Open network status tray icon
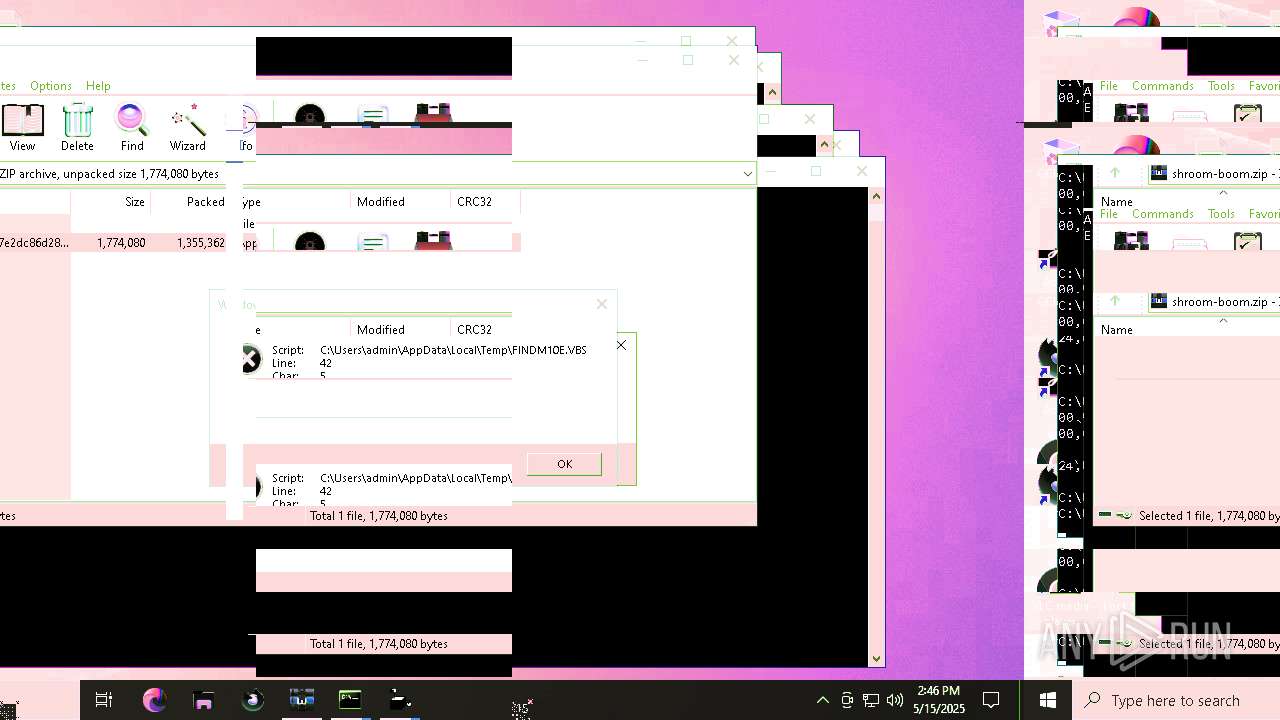This screenshot has height=720, width=1280. [x=871, y=700]
